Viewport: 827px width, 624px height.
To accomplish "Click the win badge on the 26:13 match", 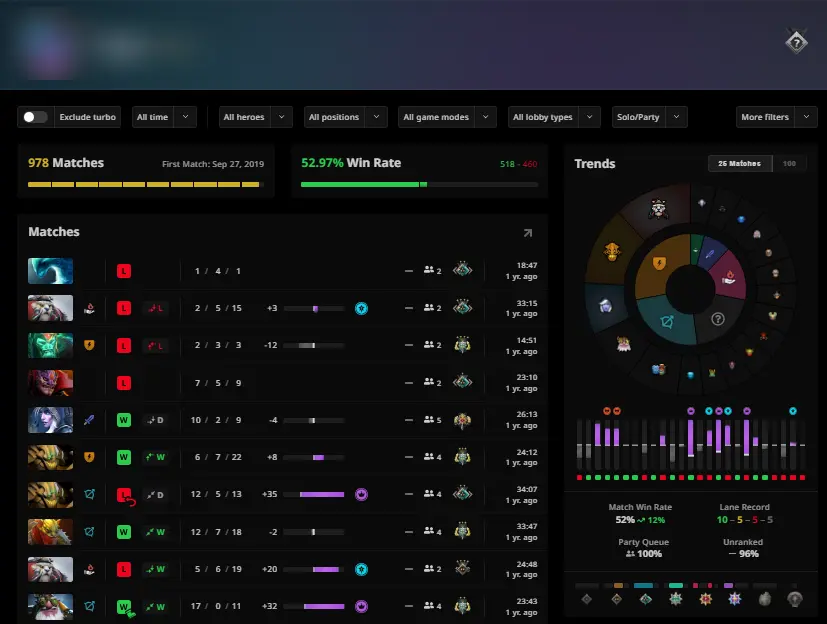I will click(x=123, y=420).
